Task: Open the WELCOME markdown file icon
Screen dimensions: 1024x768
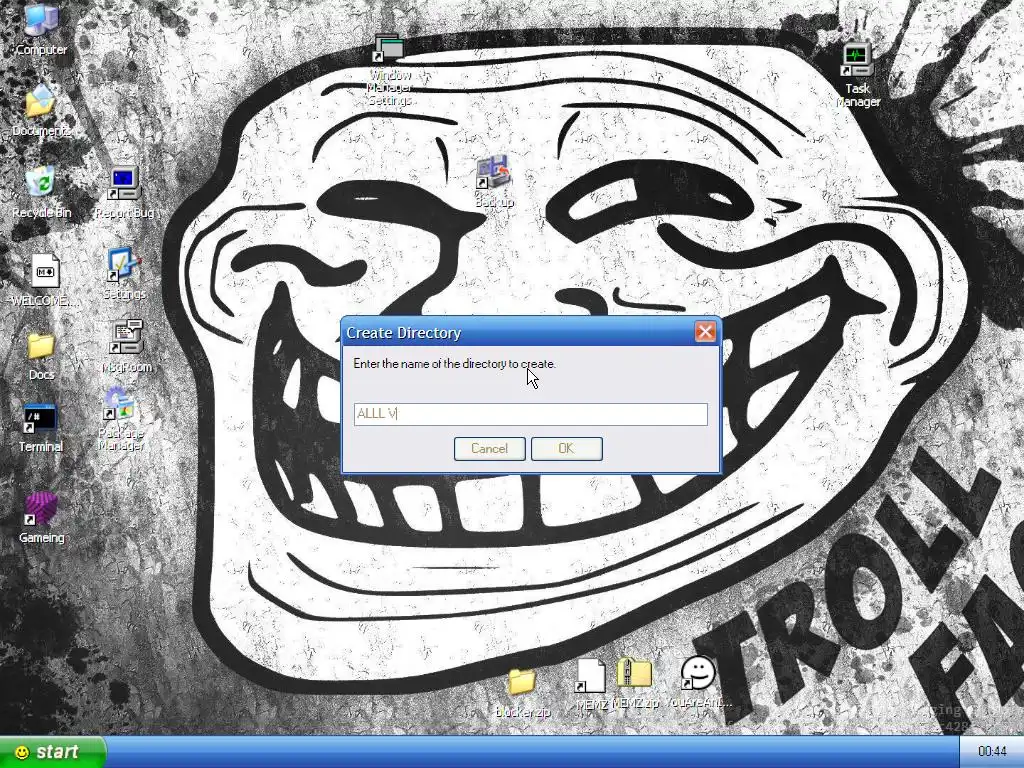Action: coord(43,280)
